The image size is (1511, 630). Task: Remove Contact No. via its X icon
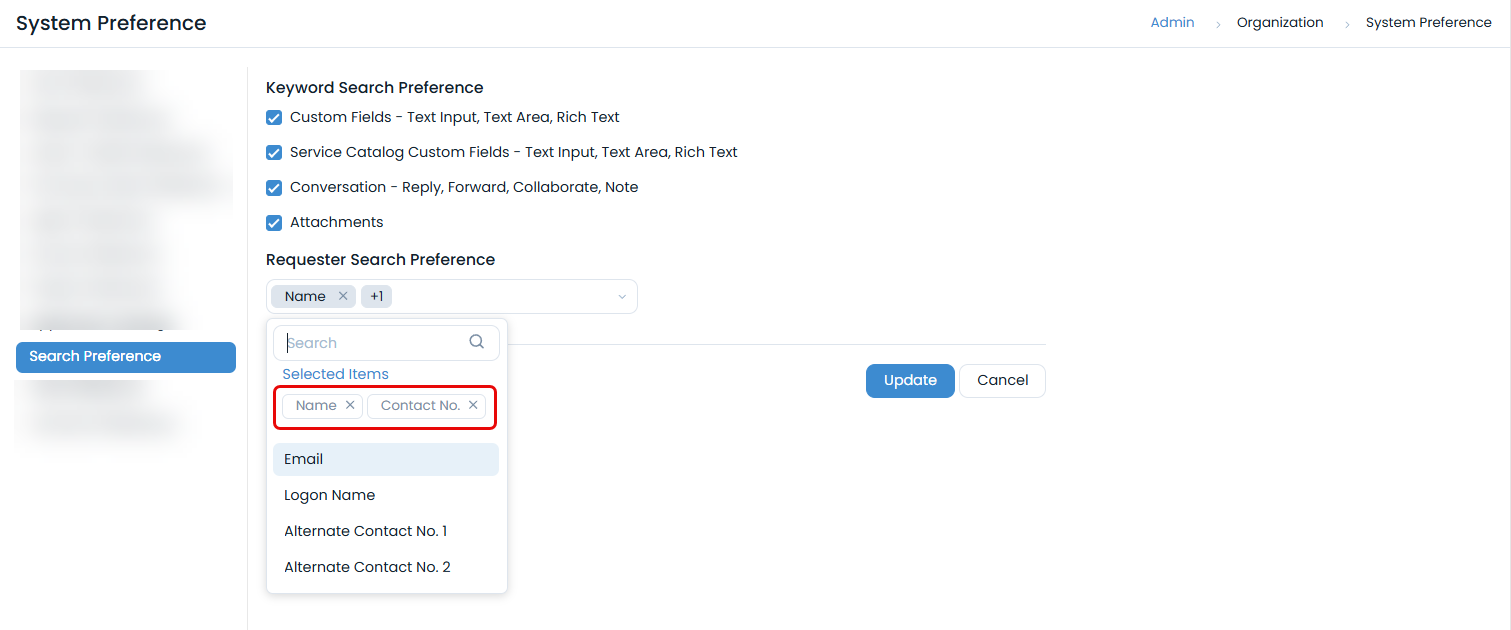(x=472, y=405)
